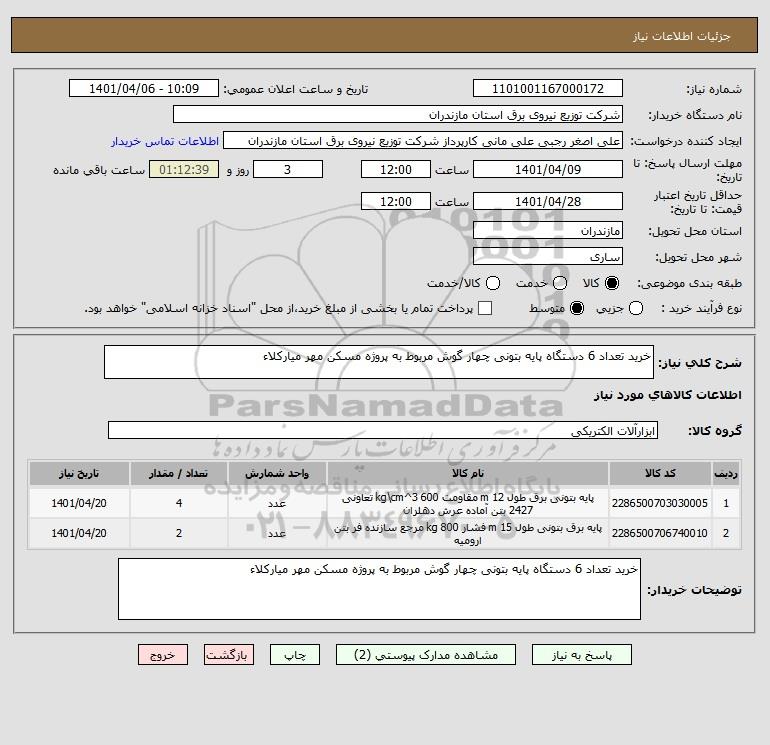The width and height of the screenshot is (770, 745).
Task: Click the جزئیات اطلاعات نیاز page header
Action: point(682,36)
